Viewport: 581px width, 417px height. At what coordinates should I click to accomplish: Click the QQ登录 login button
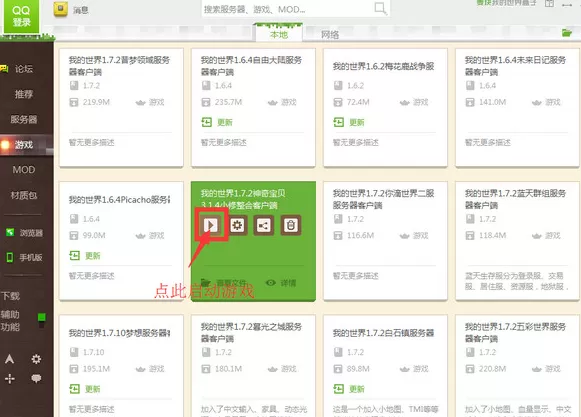(21, 16)
